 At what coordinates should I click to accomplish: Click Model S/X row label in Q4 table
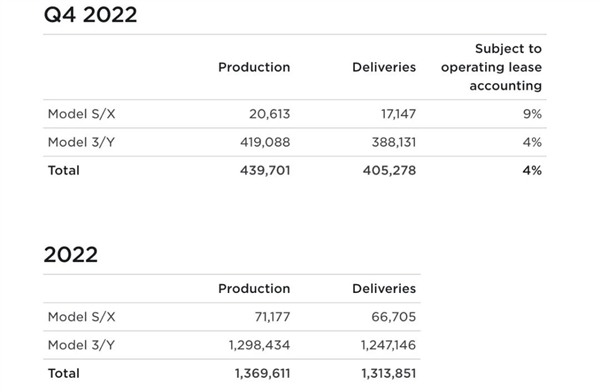tap(82, 114)
